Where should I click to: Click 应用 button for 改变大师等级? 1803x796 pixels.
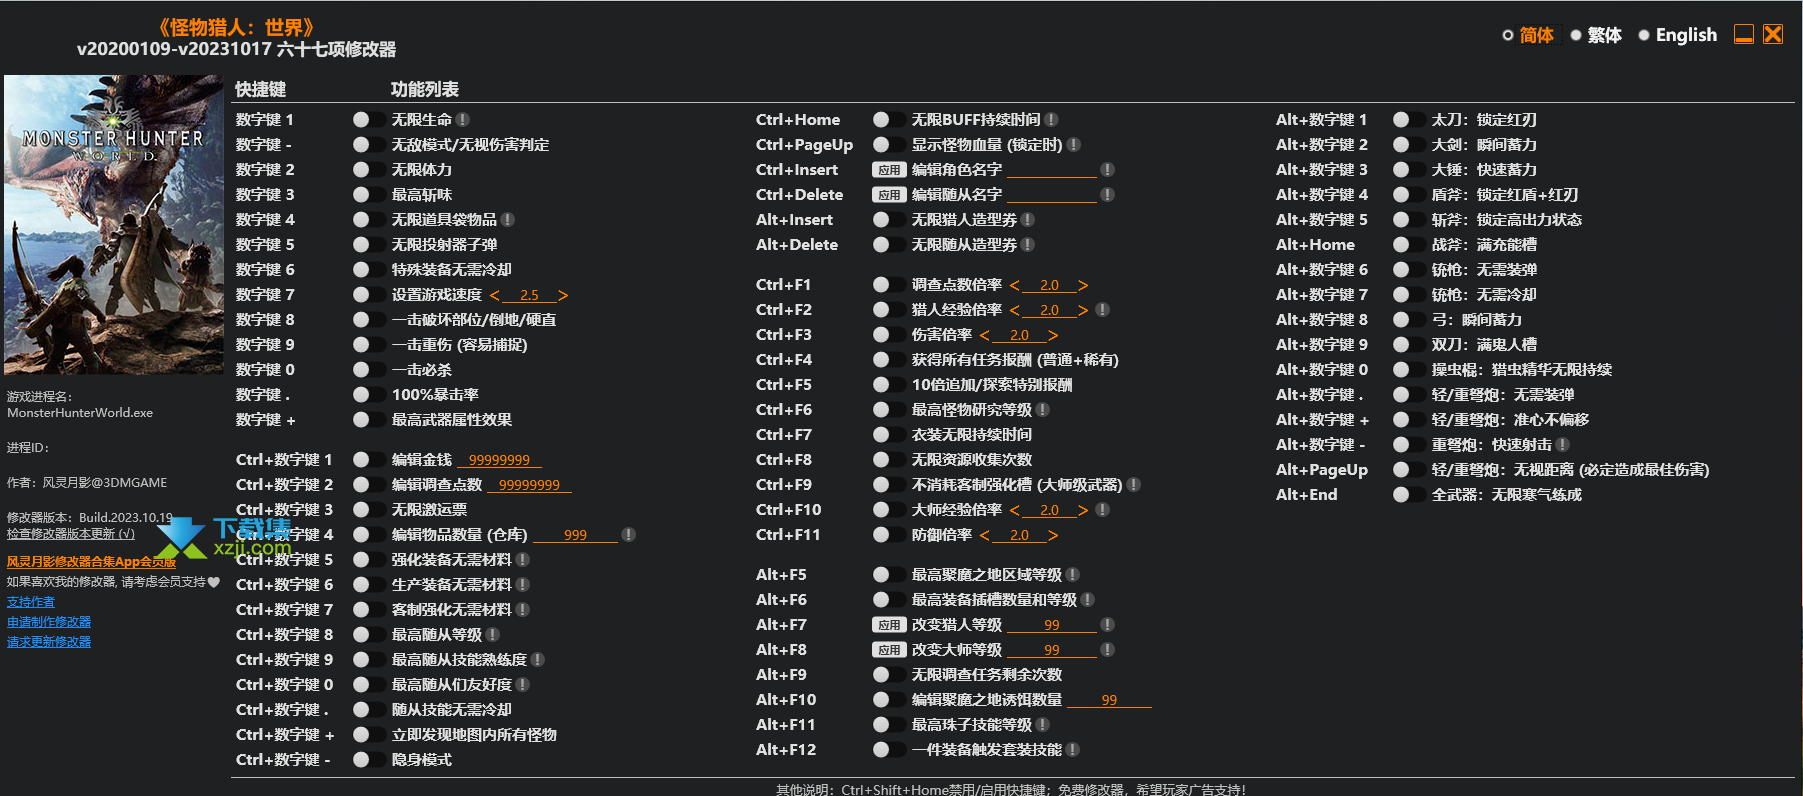coord(889,650)
